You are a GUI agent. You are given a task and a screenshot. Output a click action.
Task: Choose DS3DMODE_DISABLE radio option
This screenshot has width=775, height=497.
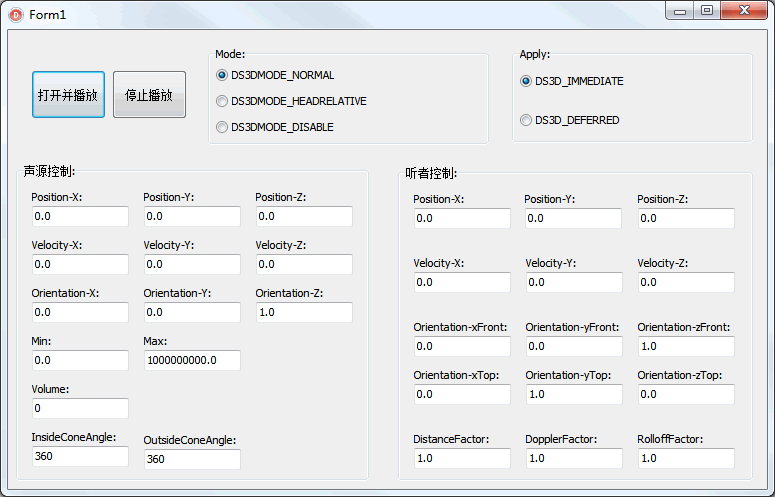[x=275, y=127]
